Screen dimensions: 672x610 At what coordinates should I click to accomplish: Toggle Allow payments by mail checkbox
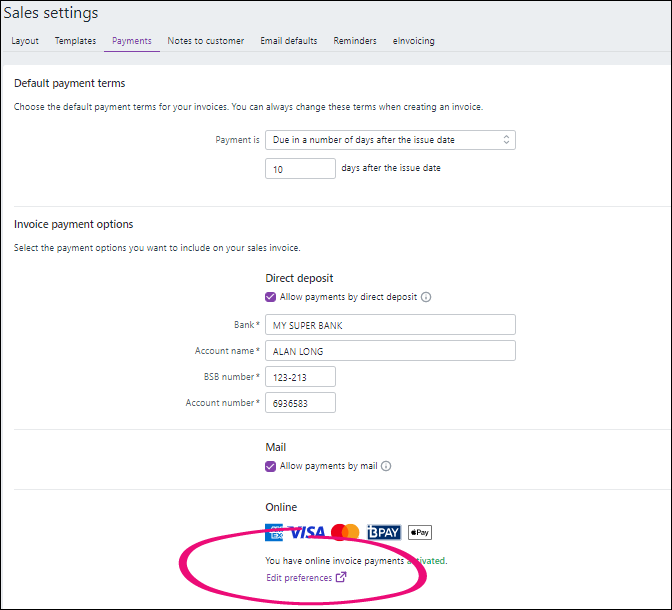tap(271, 466)
